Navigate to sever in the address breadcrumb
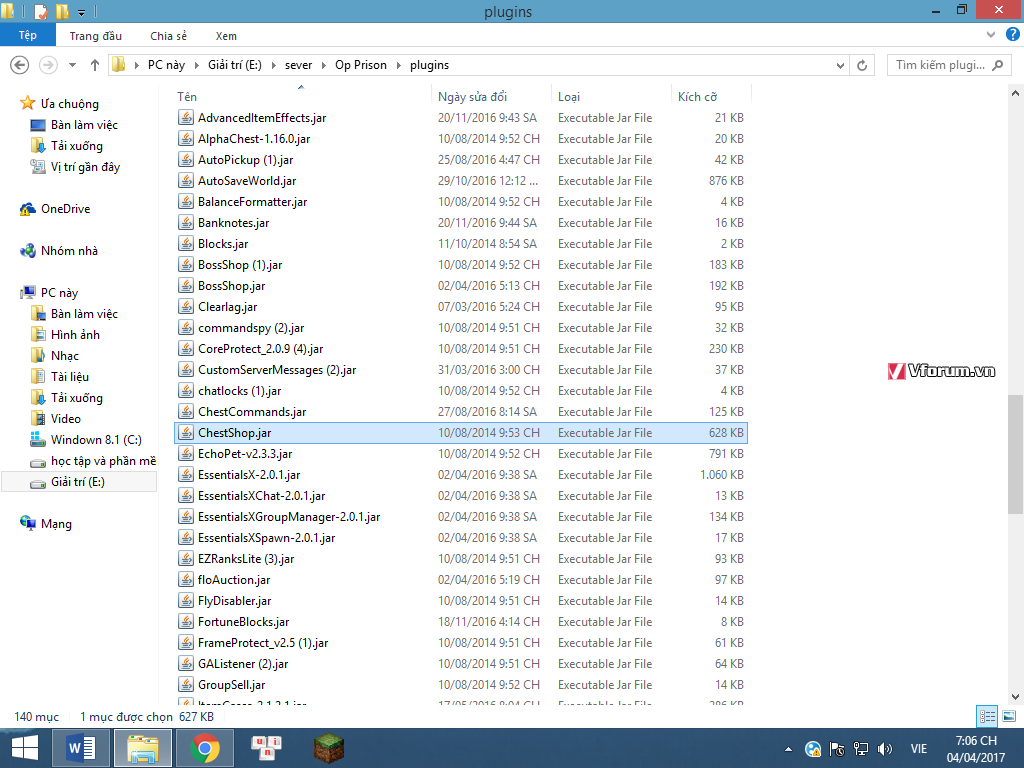Screen dimensions: 1024x768 [x=298, y=65]
